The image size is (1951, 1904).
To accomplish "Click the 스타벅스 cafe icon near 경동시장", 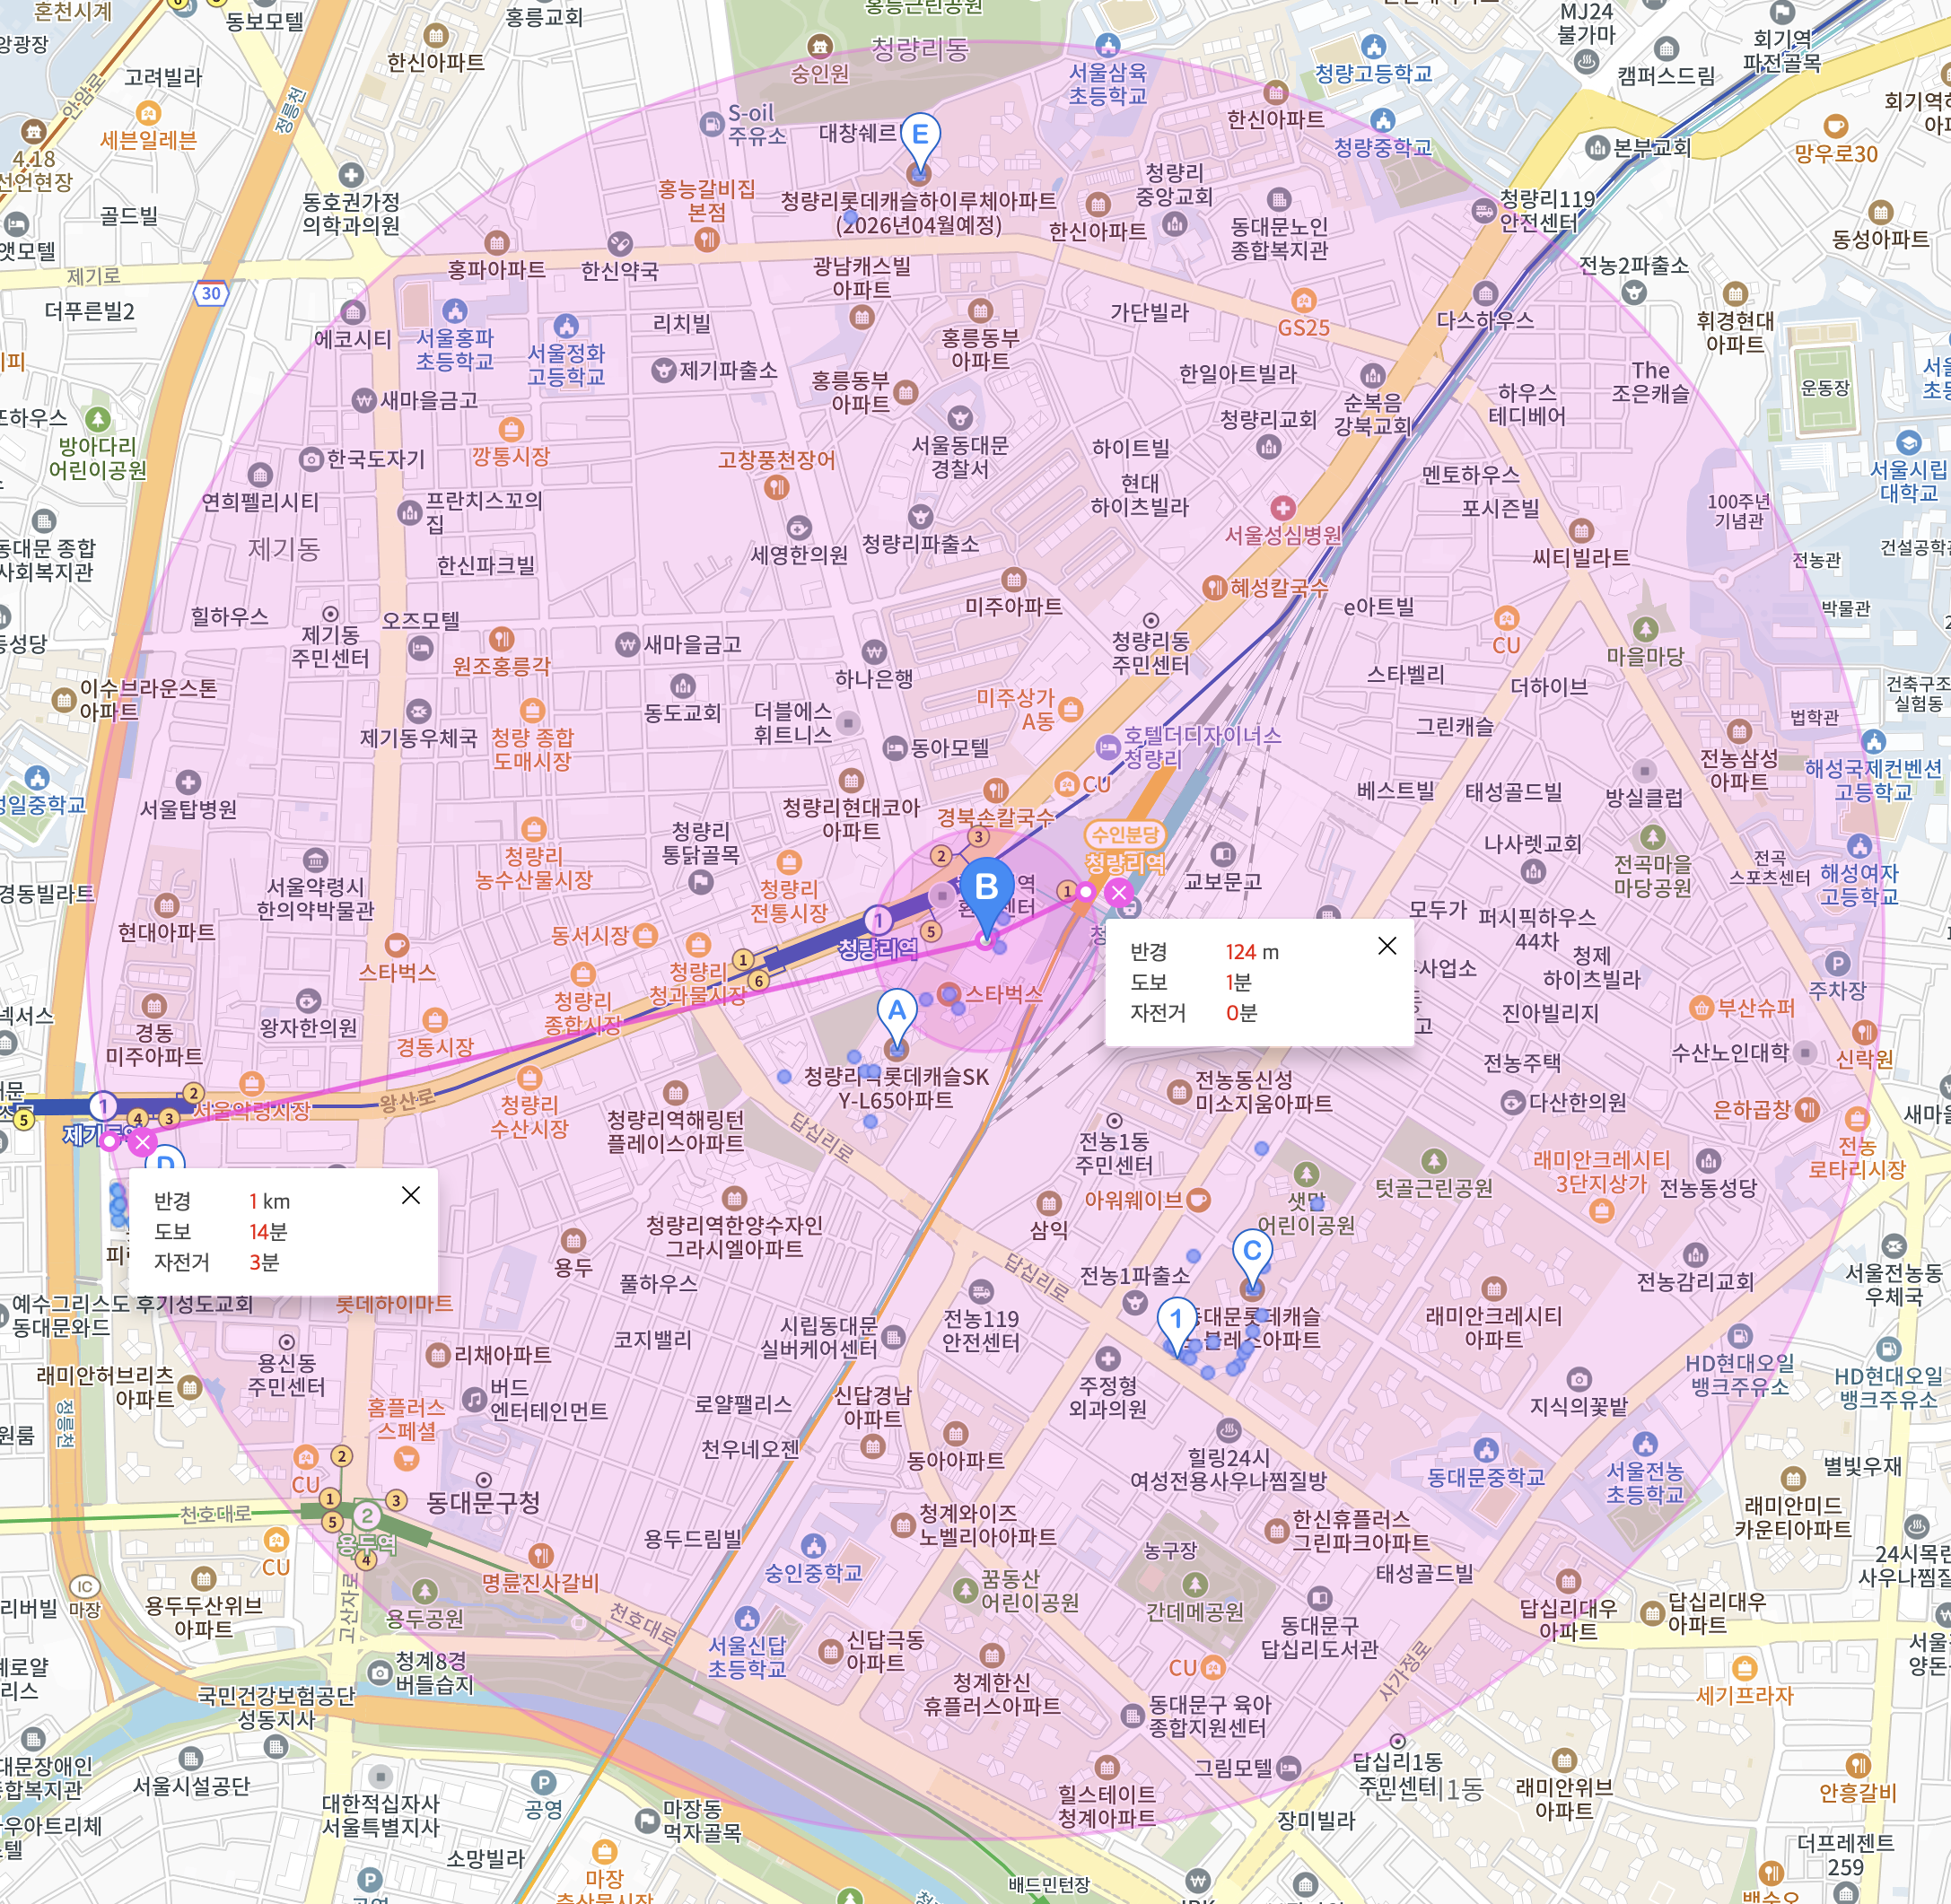I will point(397,945).
